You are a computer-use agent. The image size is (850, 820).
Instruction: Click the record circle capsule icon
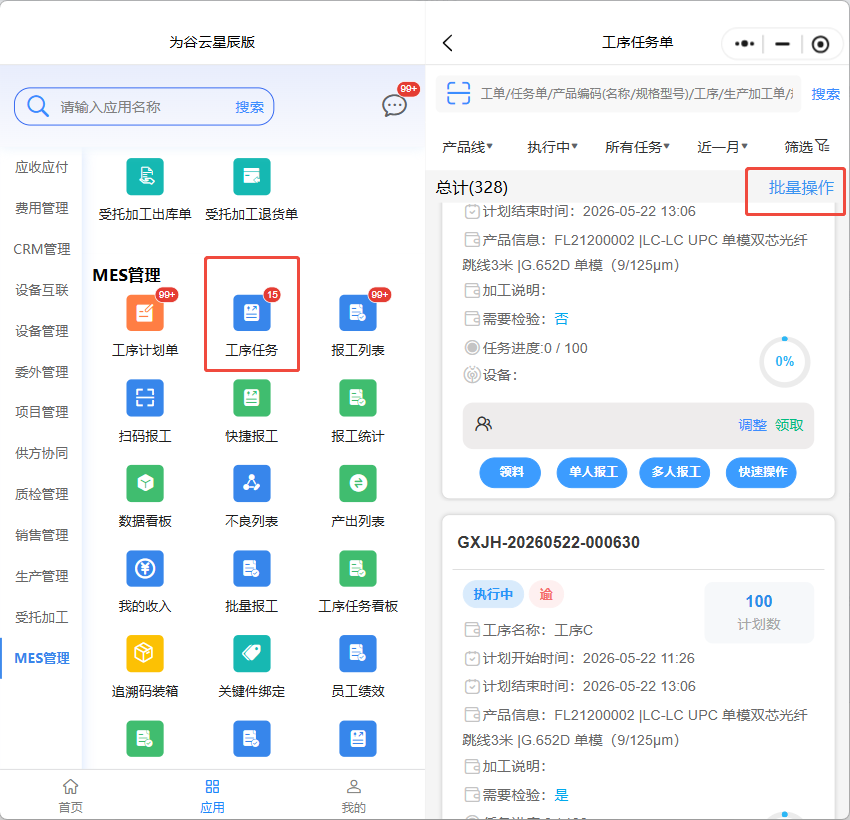(x=820, y=44)
